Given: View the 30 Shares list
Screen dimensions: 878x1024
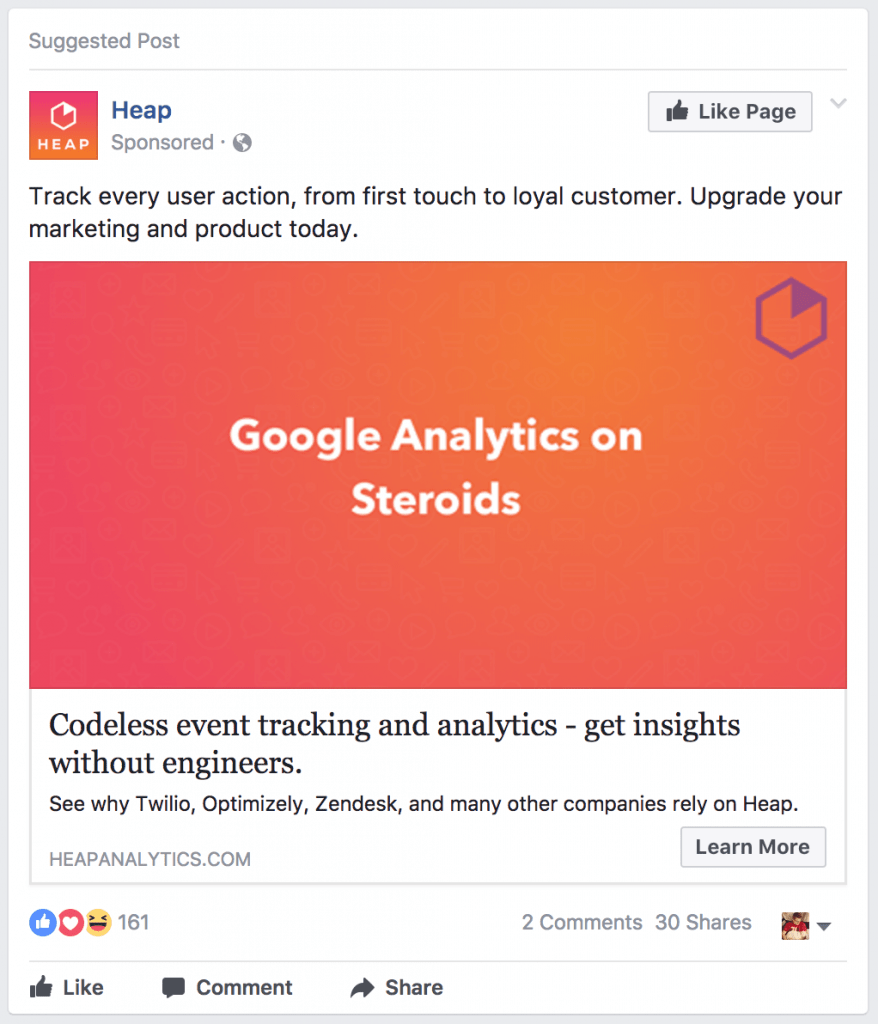Looking at the screenshot, I should (x=703, y=923).
